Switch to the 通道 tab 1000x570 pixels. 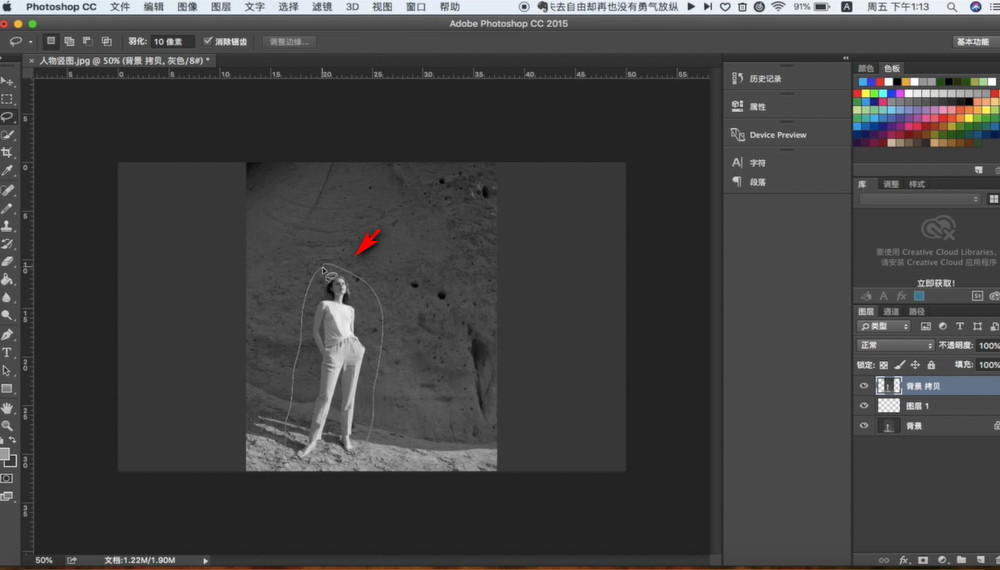[891, 311]
